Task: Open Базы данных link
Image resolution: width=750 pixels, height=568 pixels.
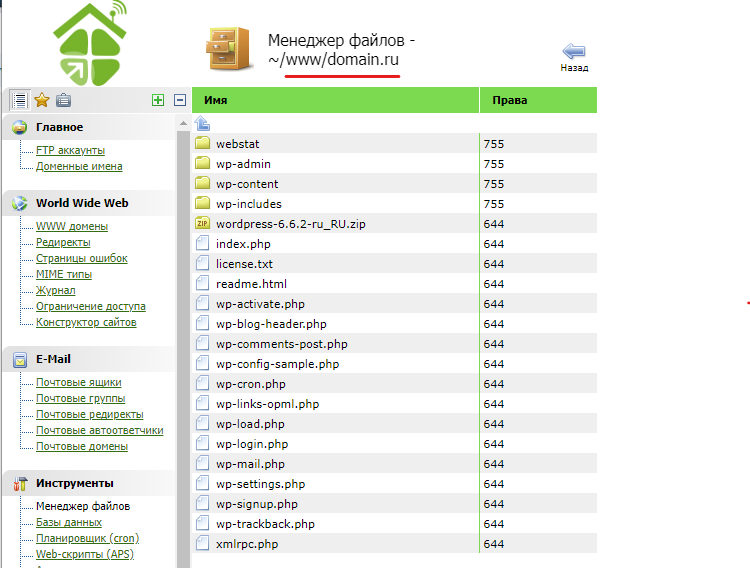Action: click(x=68, y=522)
